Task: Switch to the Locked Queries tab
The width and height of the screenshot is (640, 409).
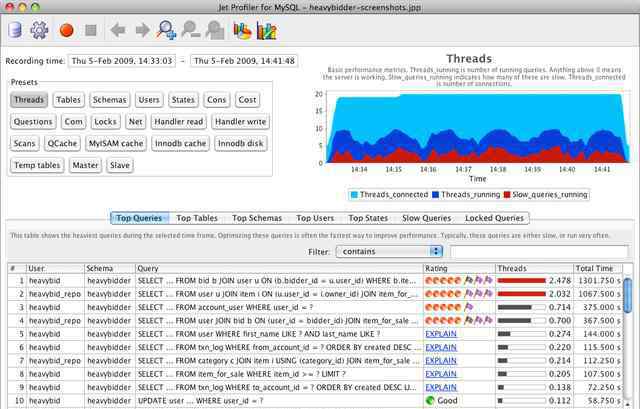Action: tap(494, 218)
